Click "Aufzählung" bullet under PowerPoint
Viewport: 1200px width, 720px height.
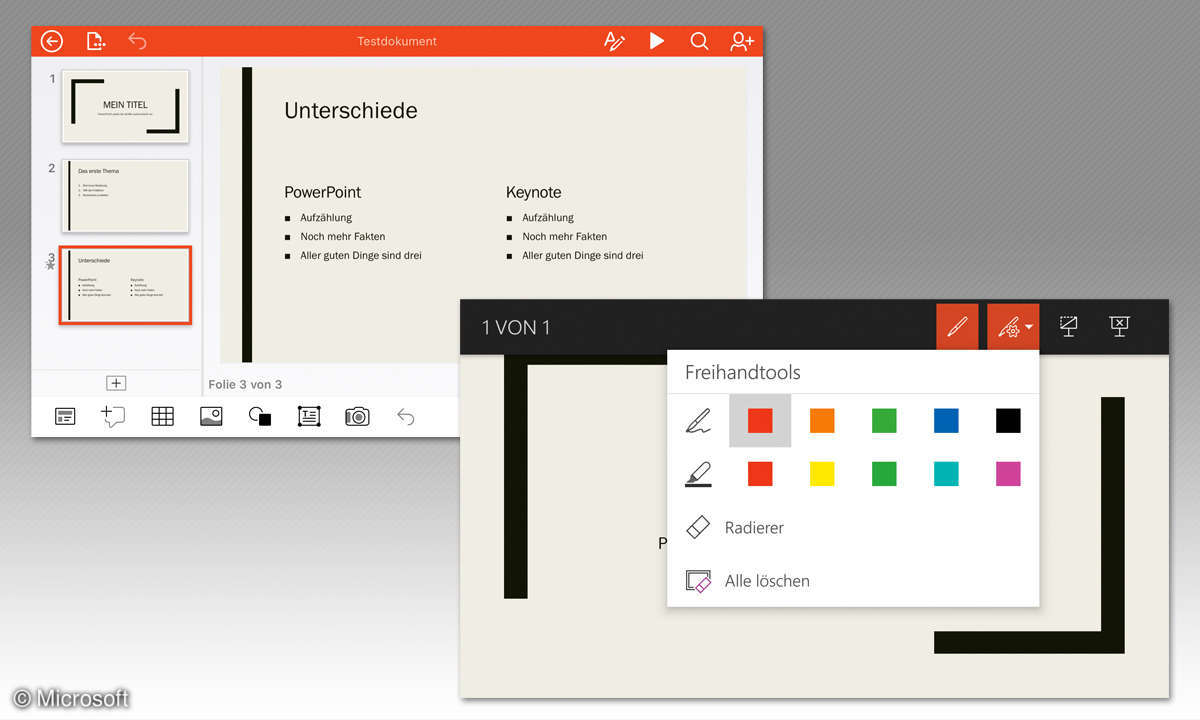[326, 218]
